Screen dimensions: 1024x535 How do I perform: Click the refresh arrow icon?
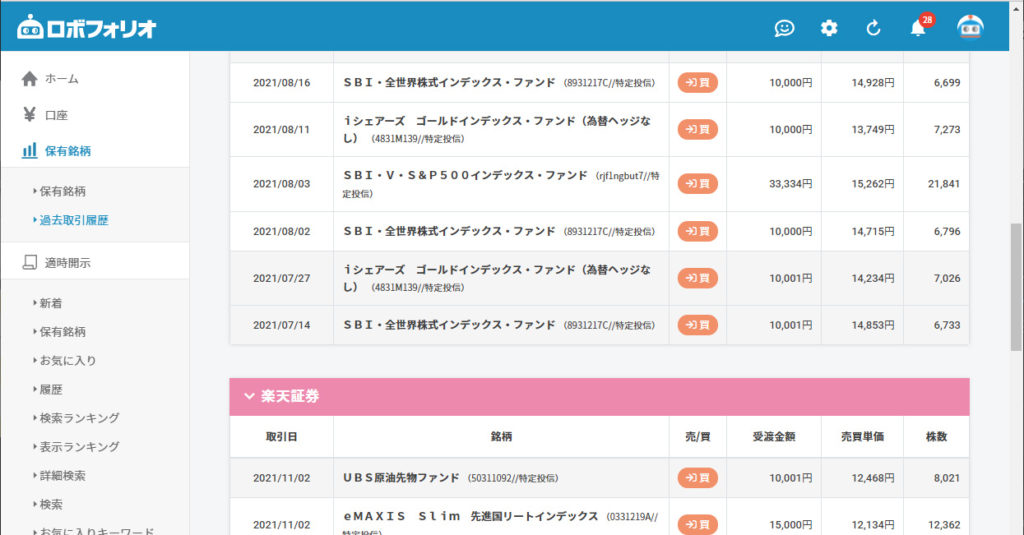pos(873,28)
